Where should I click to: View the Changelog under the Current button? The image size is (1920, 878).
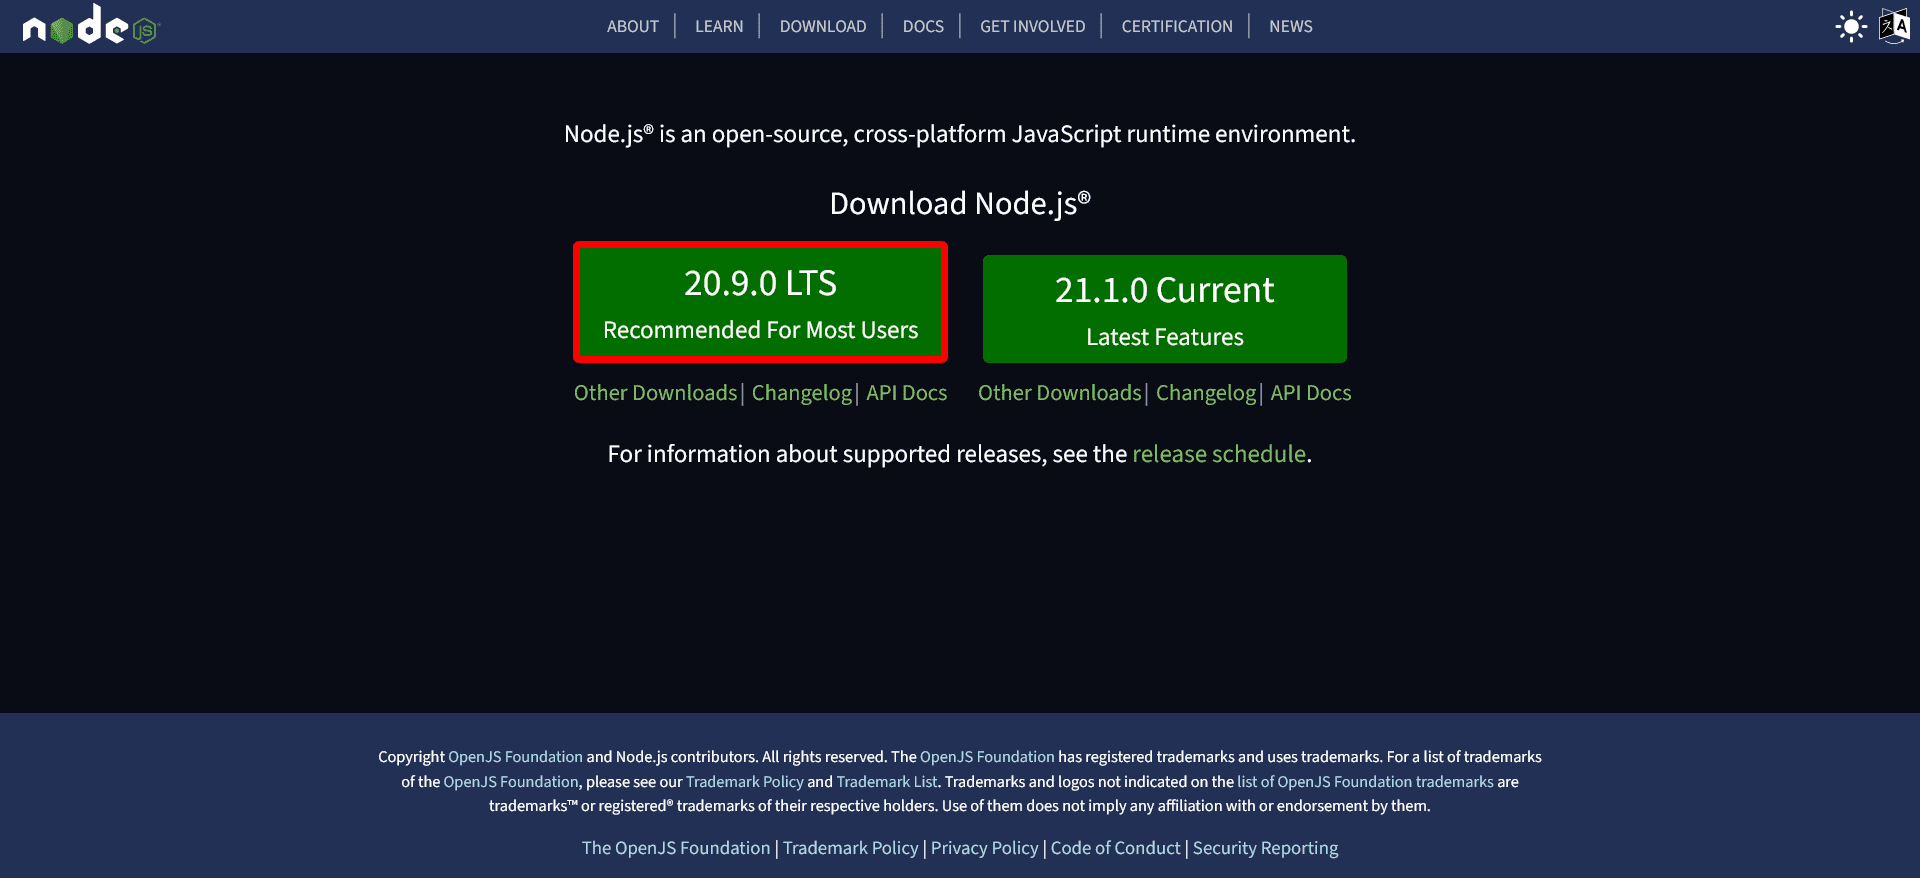point(1206,393)
